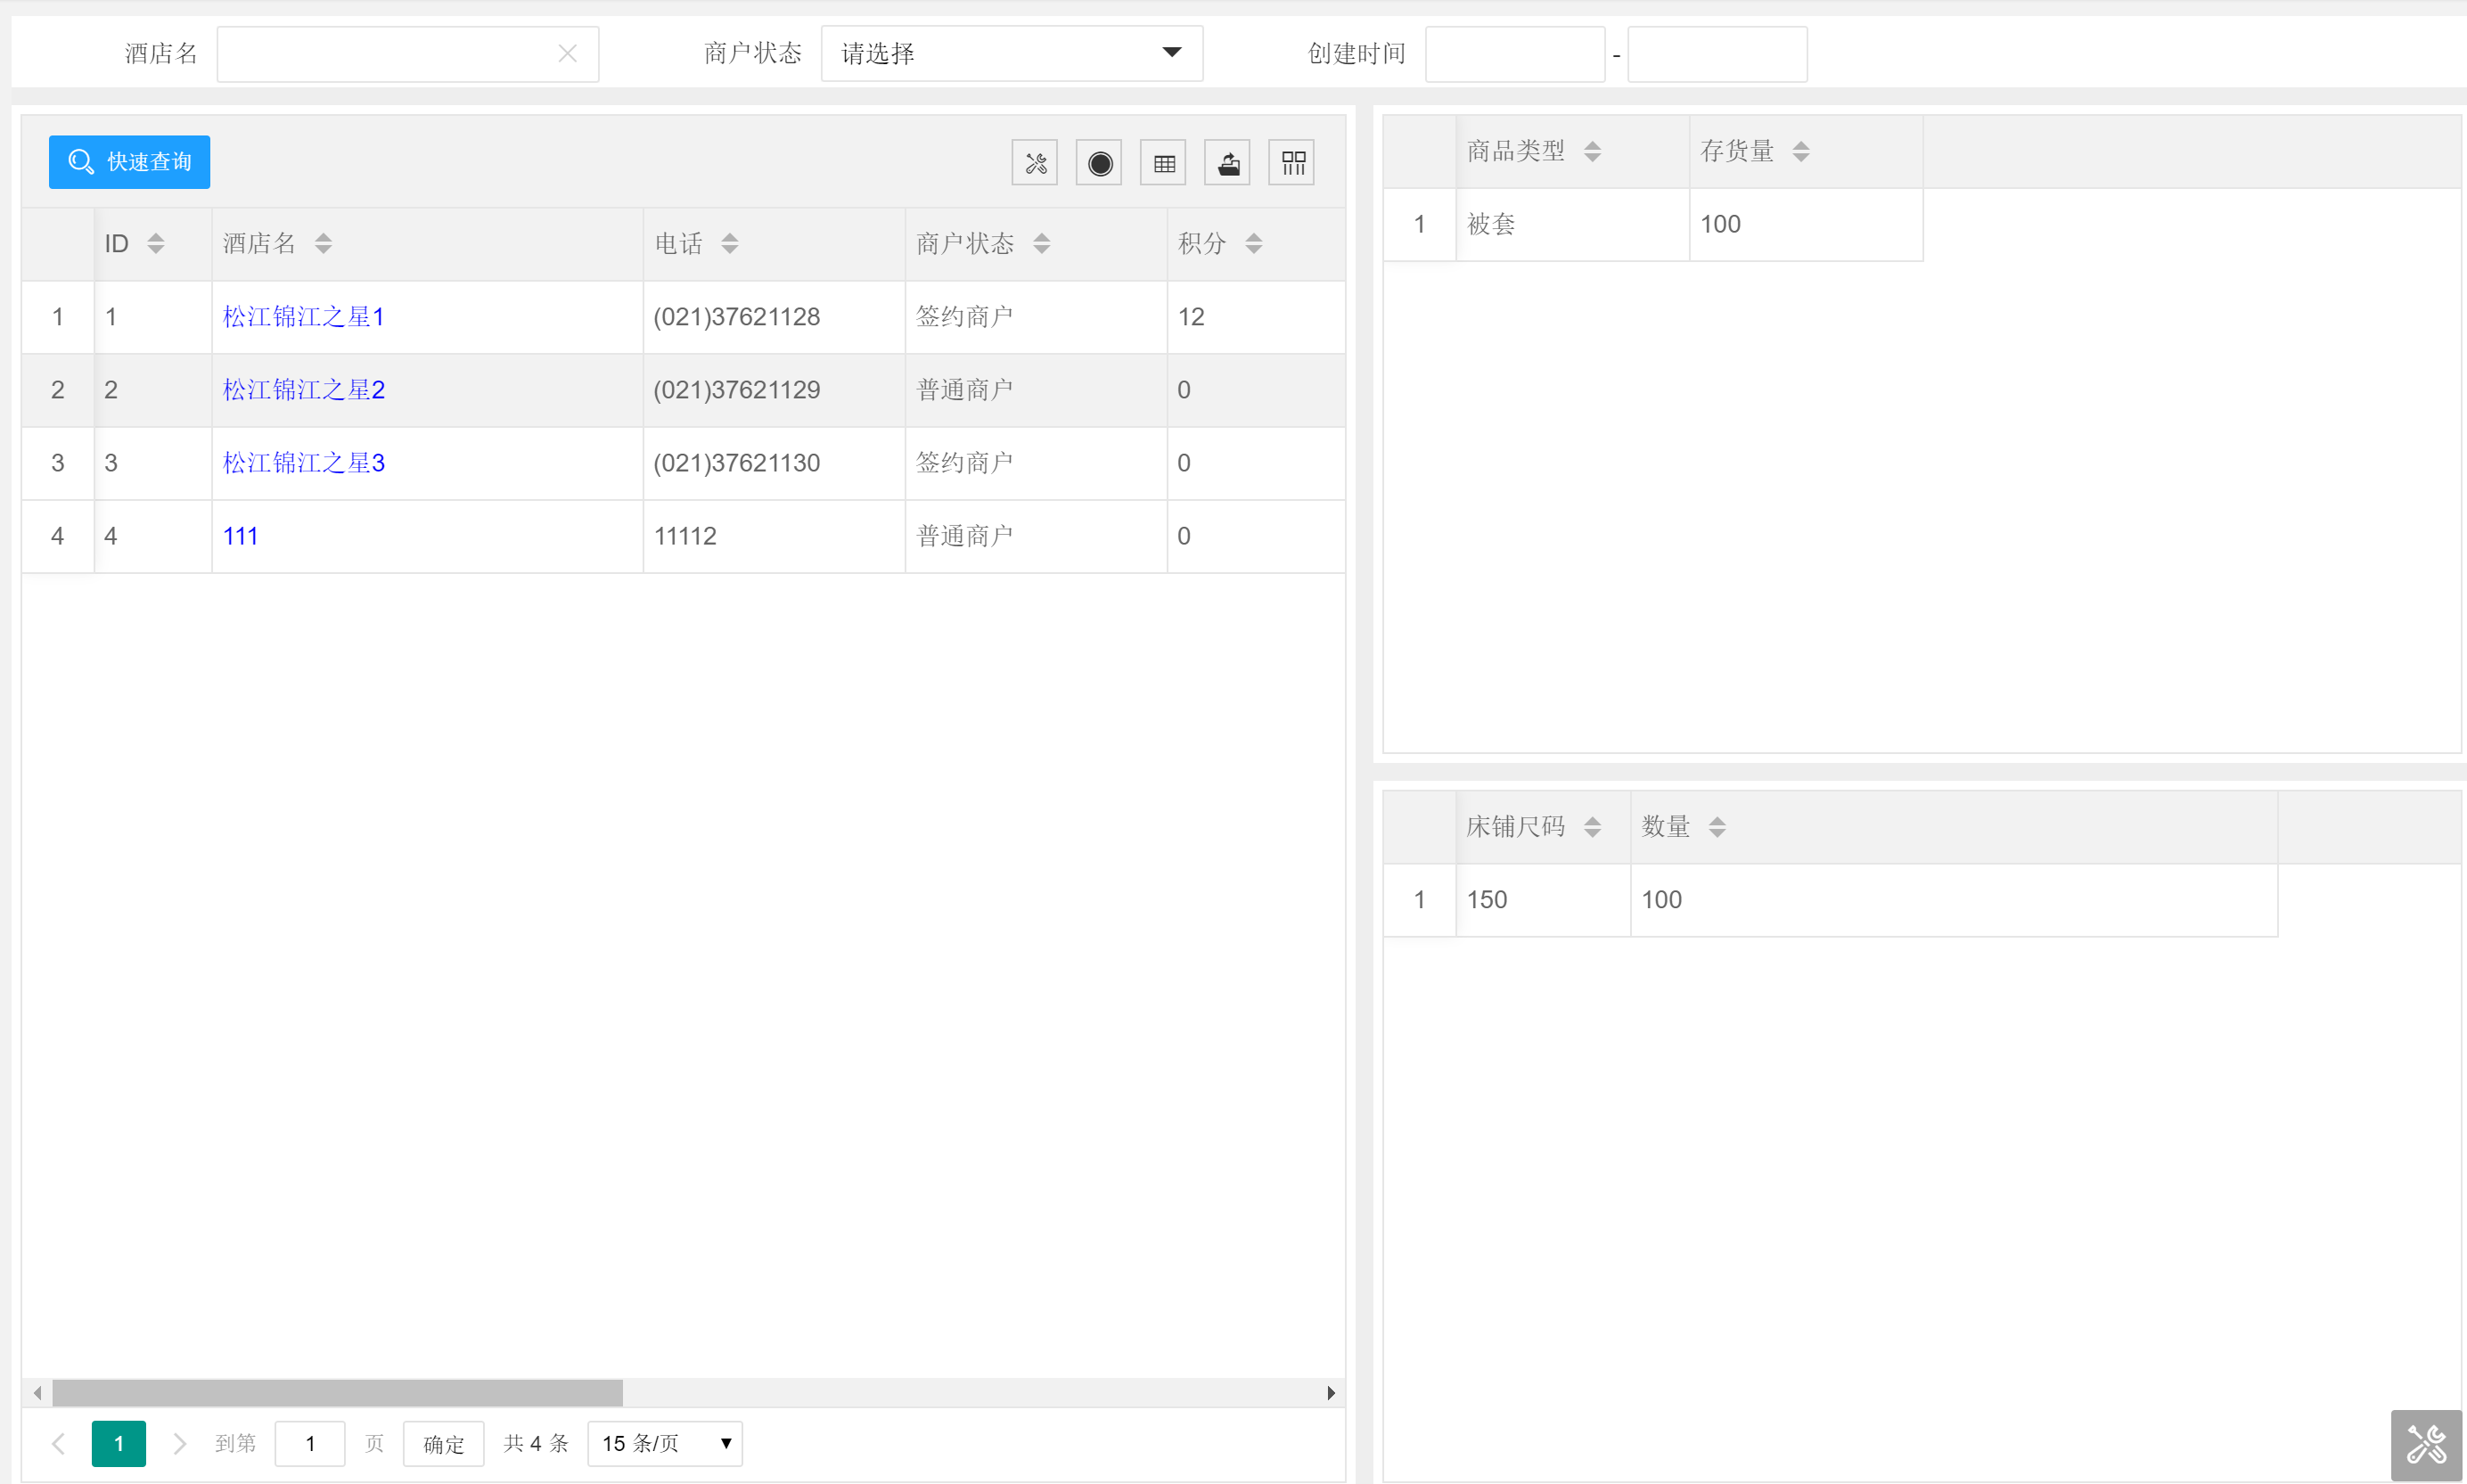The width and height of the screenshot is (2467, 1484).
Task: Sort by the 床铺尺码 column arrows
Action: click(1592, 827)
